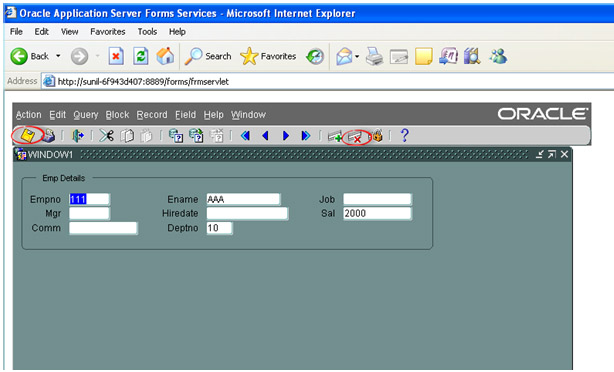Open the browser View menu

pos(69,32)
